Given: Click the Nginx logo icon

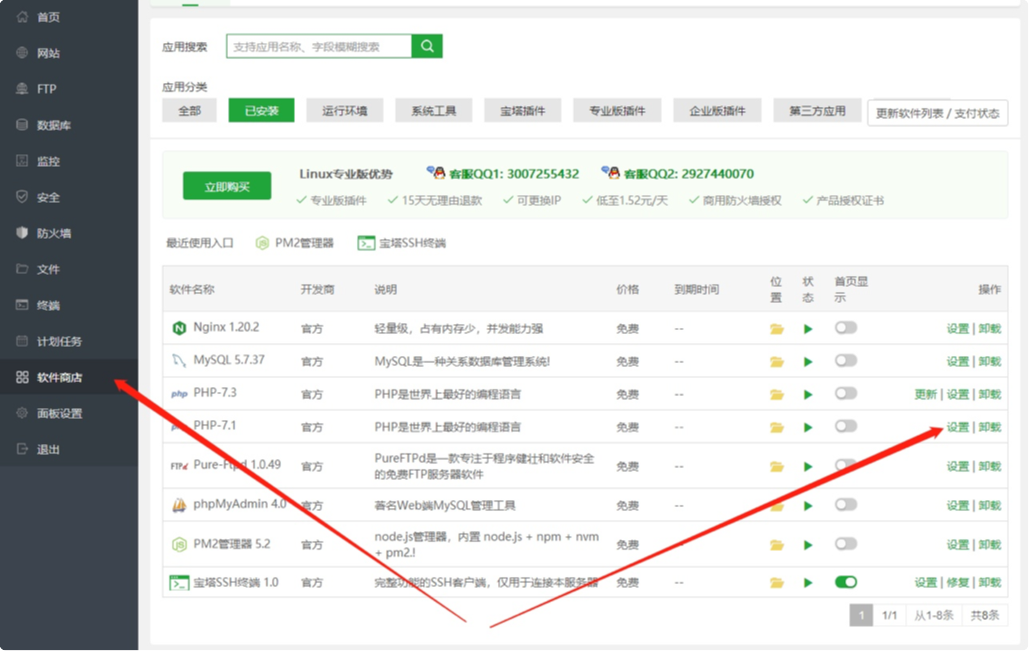Looking at the screenshot, I should (x=179, y=328).
